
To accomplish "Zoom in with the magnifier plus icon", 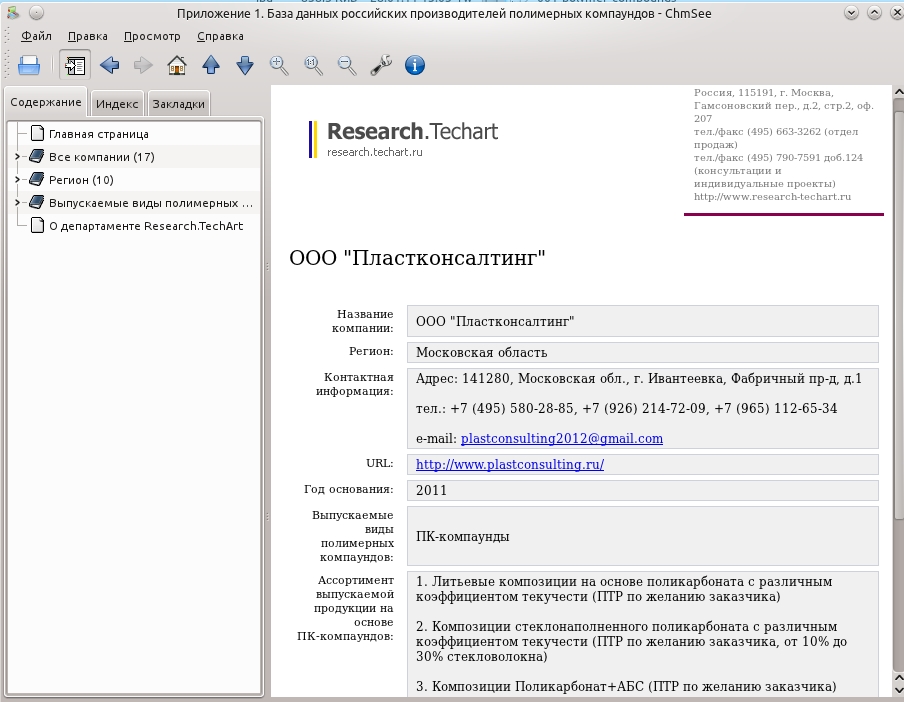I will coord(279,65).
